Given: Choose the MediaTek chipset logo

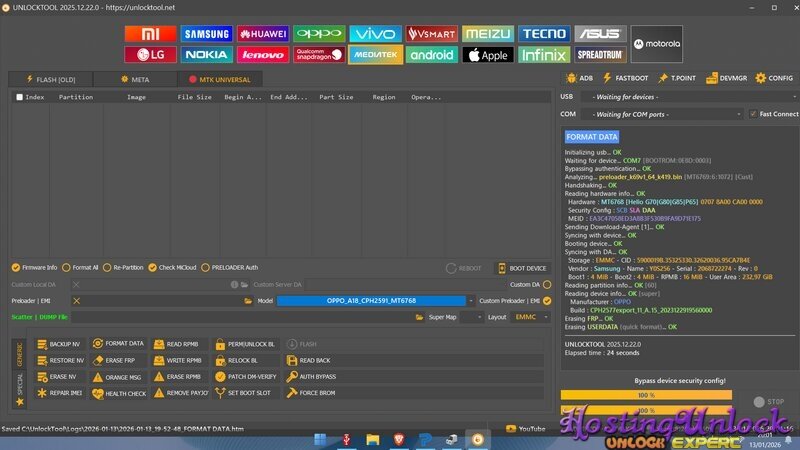Looking at the screenshot, I should (x=375, y=55).
